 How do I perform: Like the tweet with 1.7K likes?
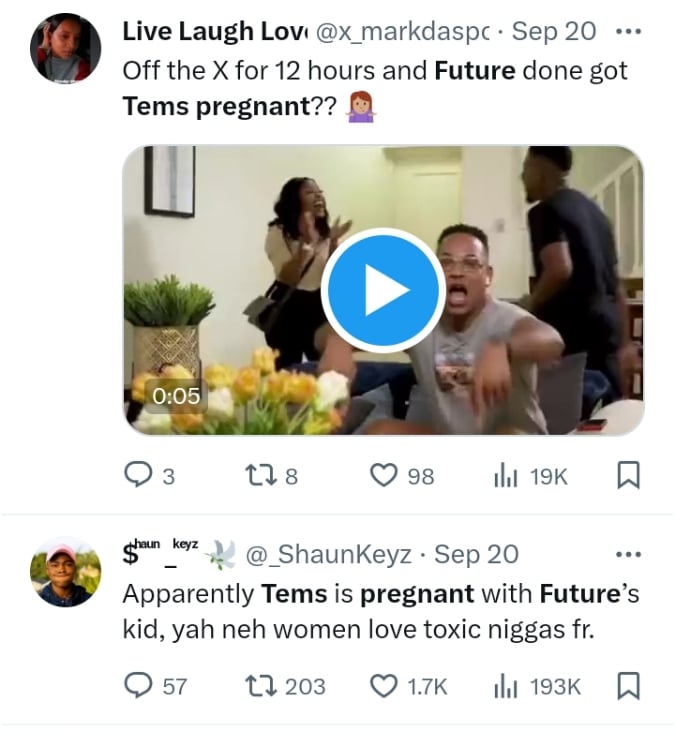pos(384,685)
